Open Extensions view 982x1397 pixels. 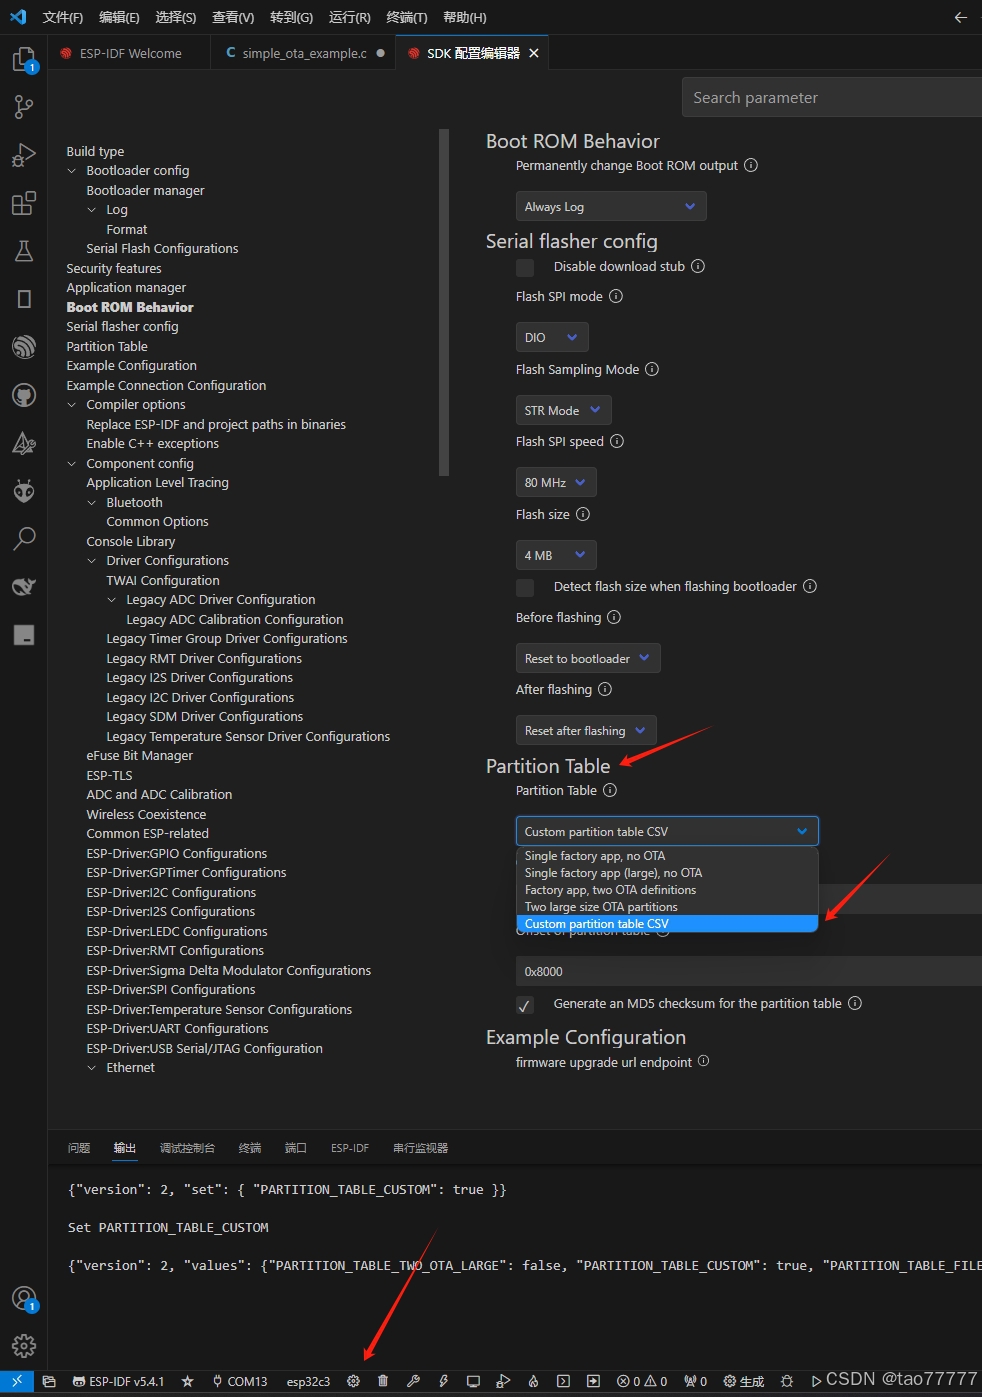(x=24, y=203)
